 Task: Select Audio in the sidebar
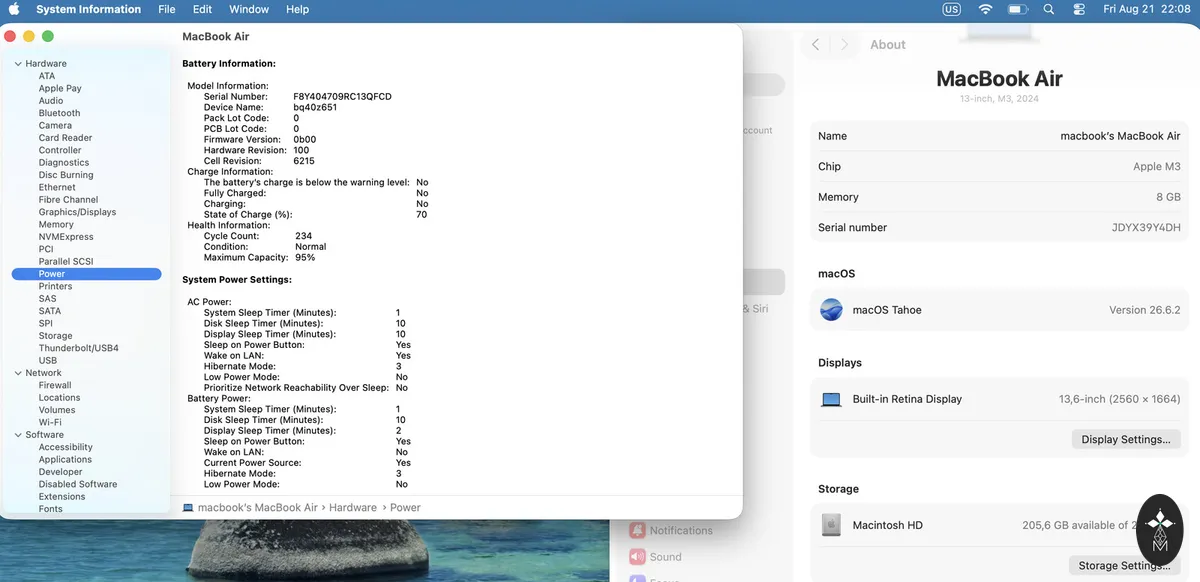(51, 101)
